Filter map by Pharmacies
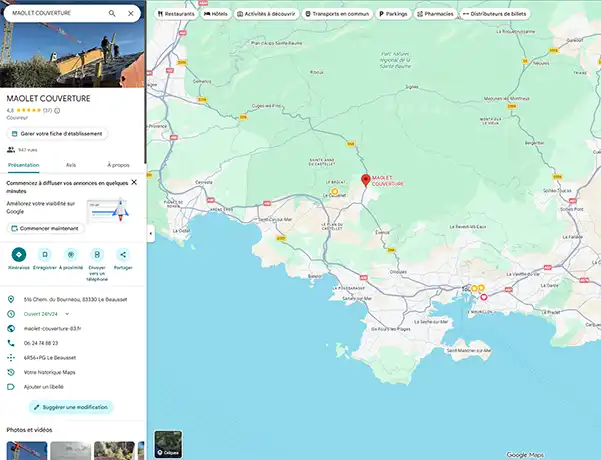Image resolution: width=601 pixels, height=460 pixels. pos(435,14)
